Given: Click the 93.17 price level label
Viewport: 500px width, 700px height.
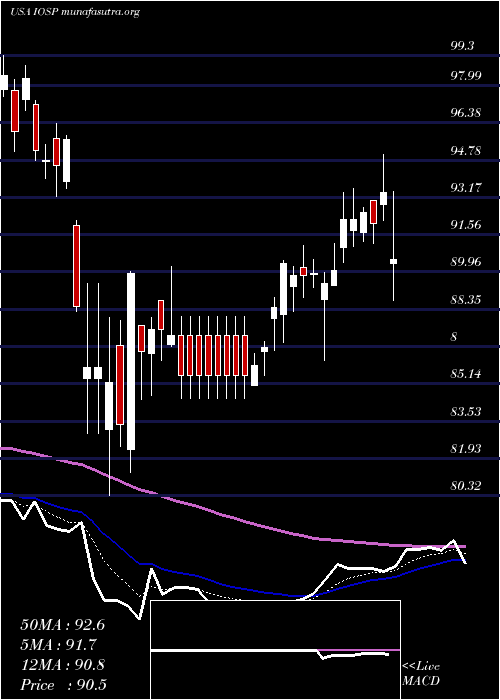Looking at the screenshot, I should [x=466, y=188].
